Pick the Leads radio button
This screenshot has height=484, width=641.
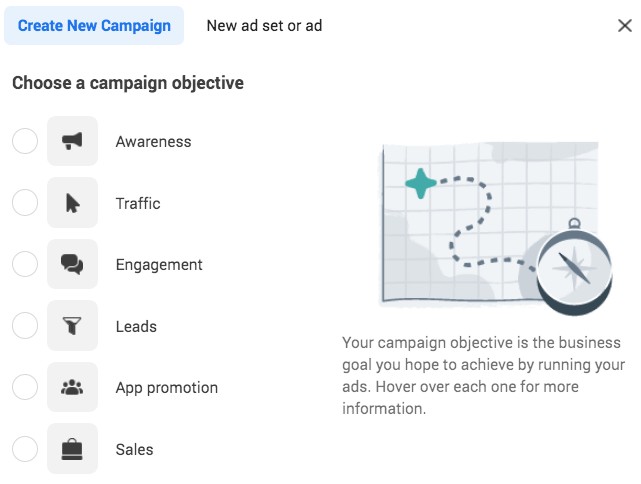click(25, 326)
